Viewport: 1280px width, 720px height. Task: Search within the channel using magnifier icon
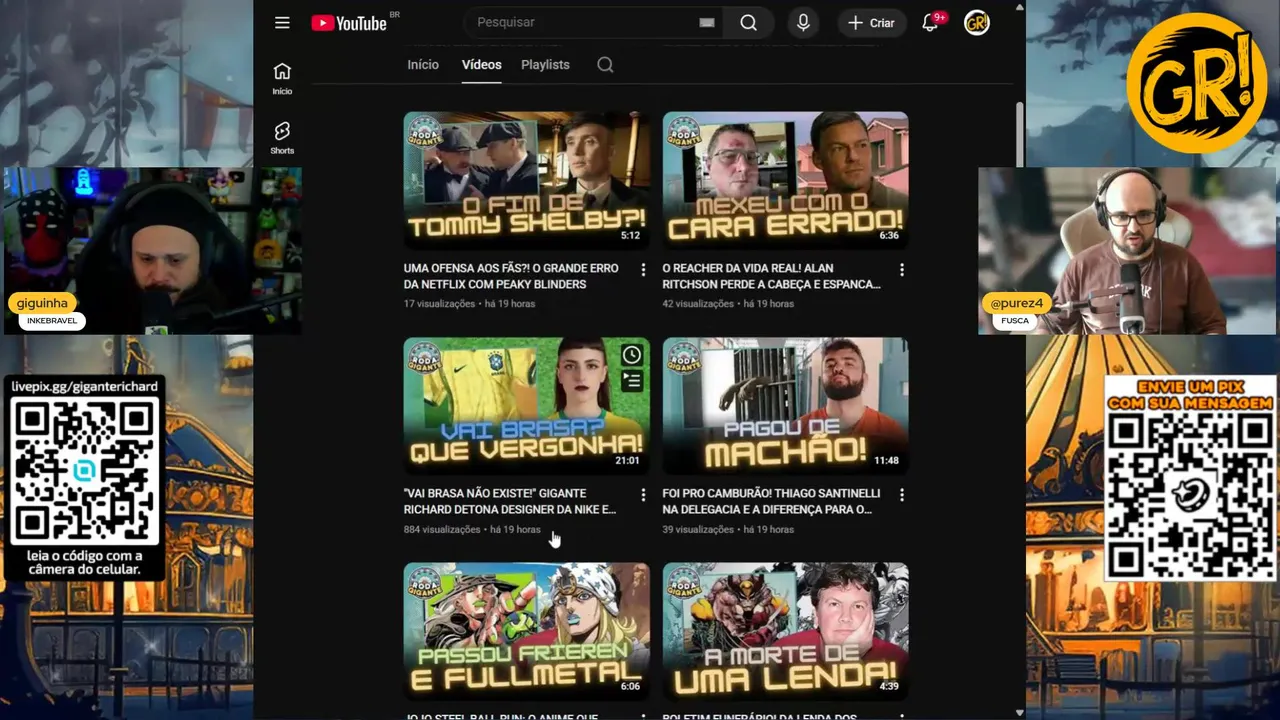click(x=605, y=65)
